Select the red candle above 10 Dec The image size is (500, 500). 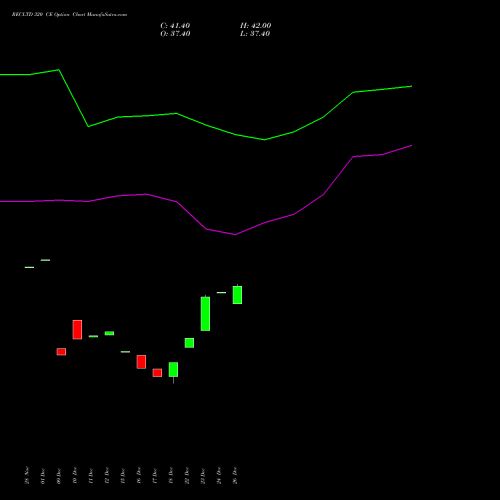[x=77, y=330]
